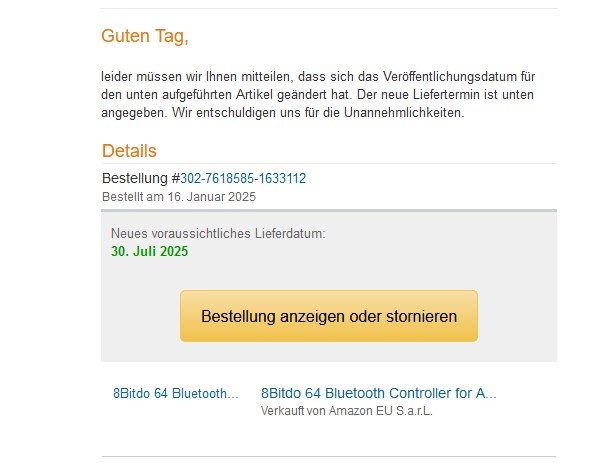The height and width of the screenshot is (463, 602).
Task: Click Verkauft von Amazon EU S.a.r.L. text
Action: (x=347, y=411)
